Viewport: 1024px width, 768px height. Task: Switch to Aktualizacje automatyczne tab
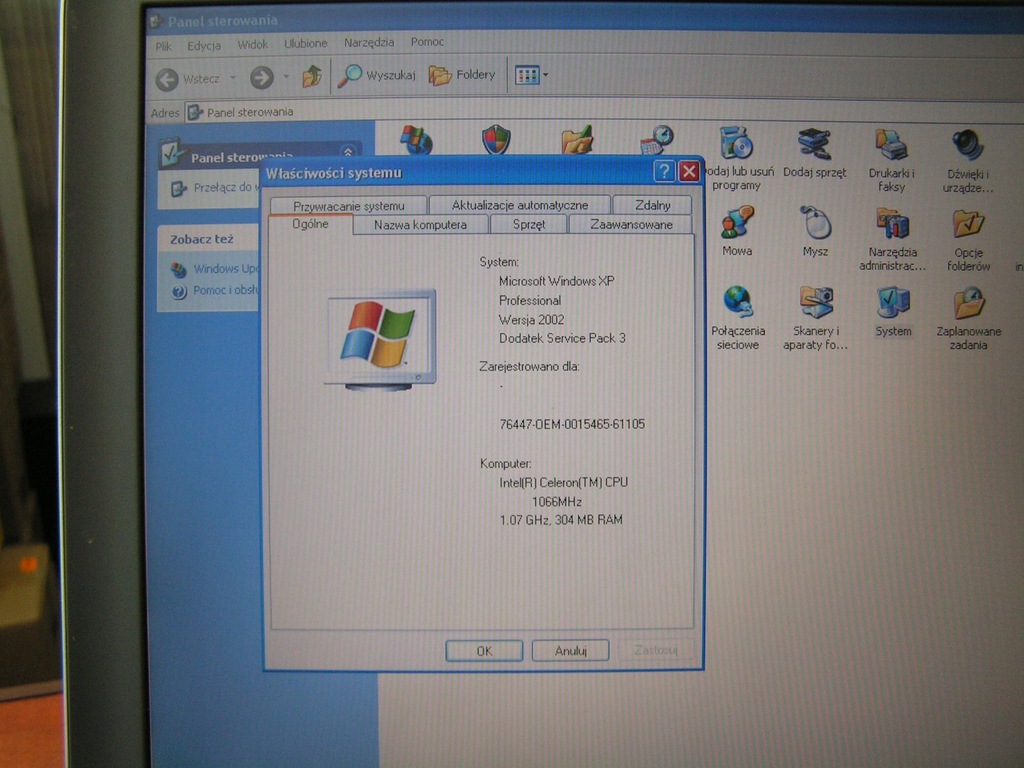(x=520, y=205)
